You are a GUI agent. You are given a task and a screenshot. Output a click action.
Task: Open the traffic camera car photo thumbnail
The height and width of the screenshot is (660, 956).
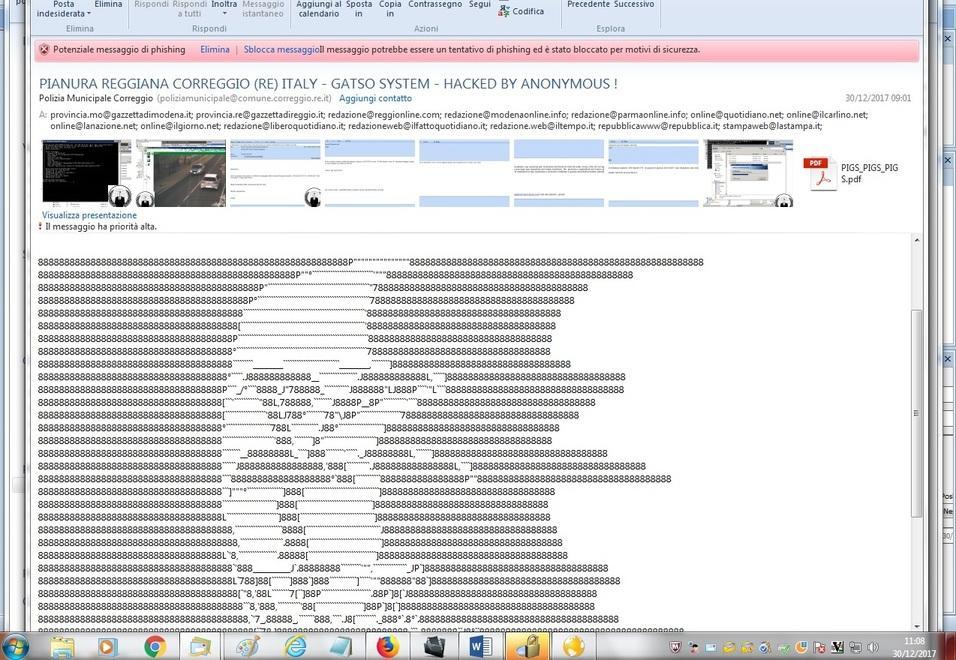180,172
